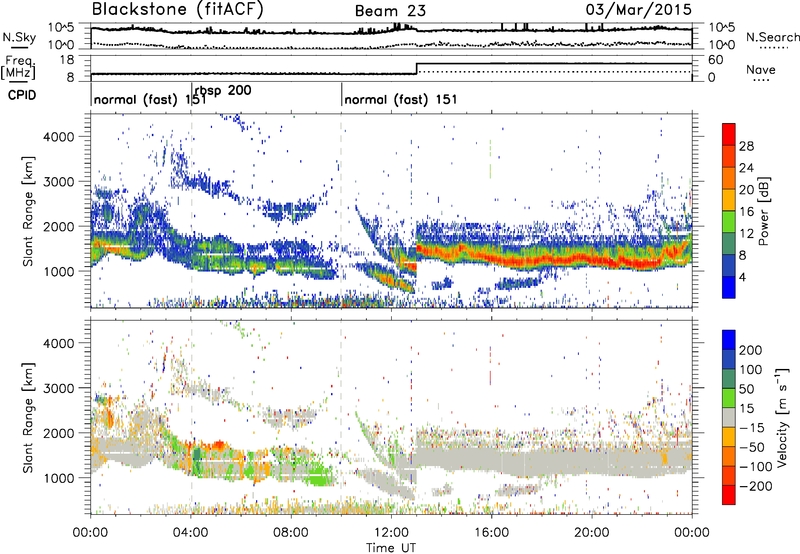Image resolution: width=800 pixels, height=554 pixels.
Task: Click the 'Power [dB]' color bar label
Action: click(764, 211)
